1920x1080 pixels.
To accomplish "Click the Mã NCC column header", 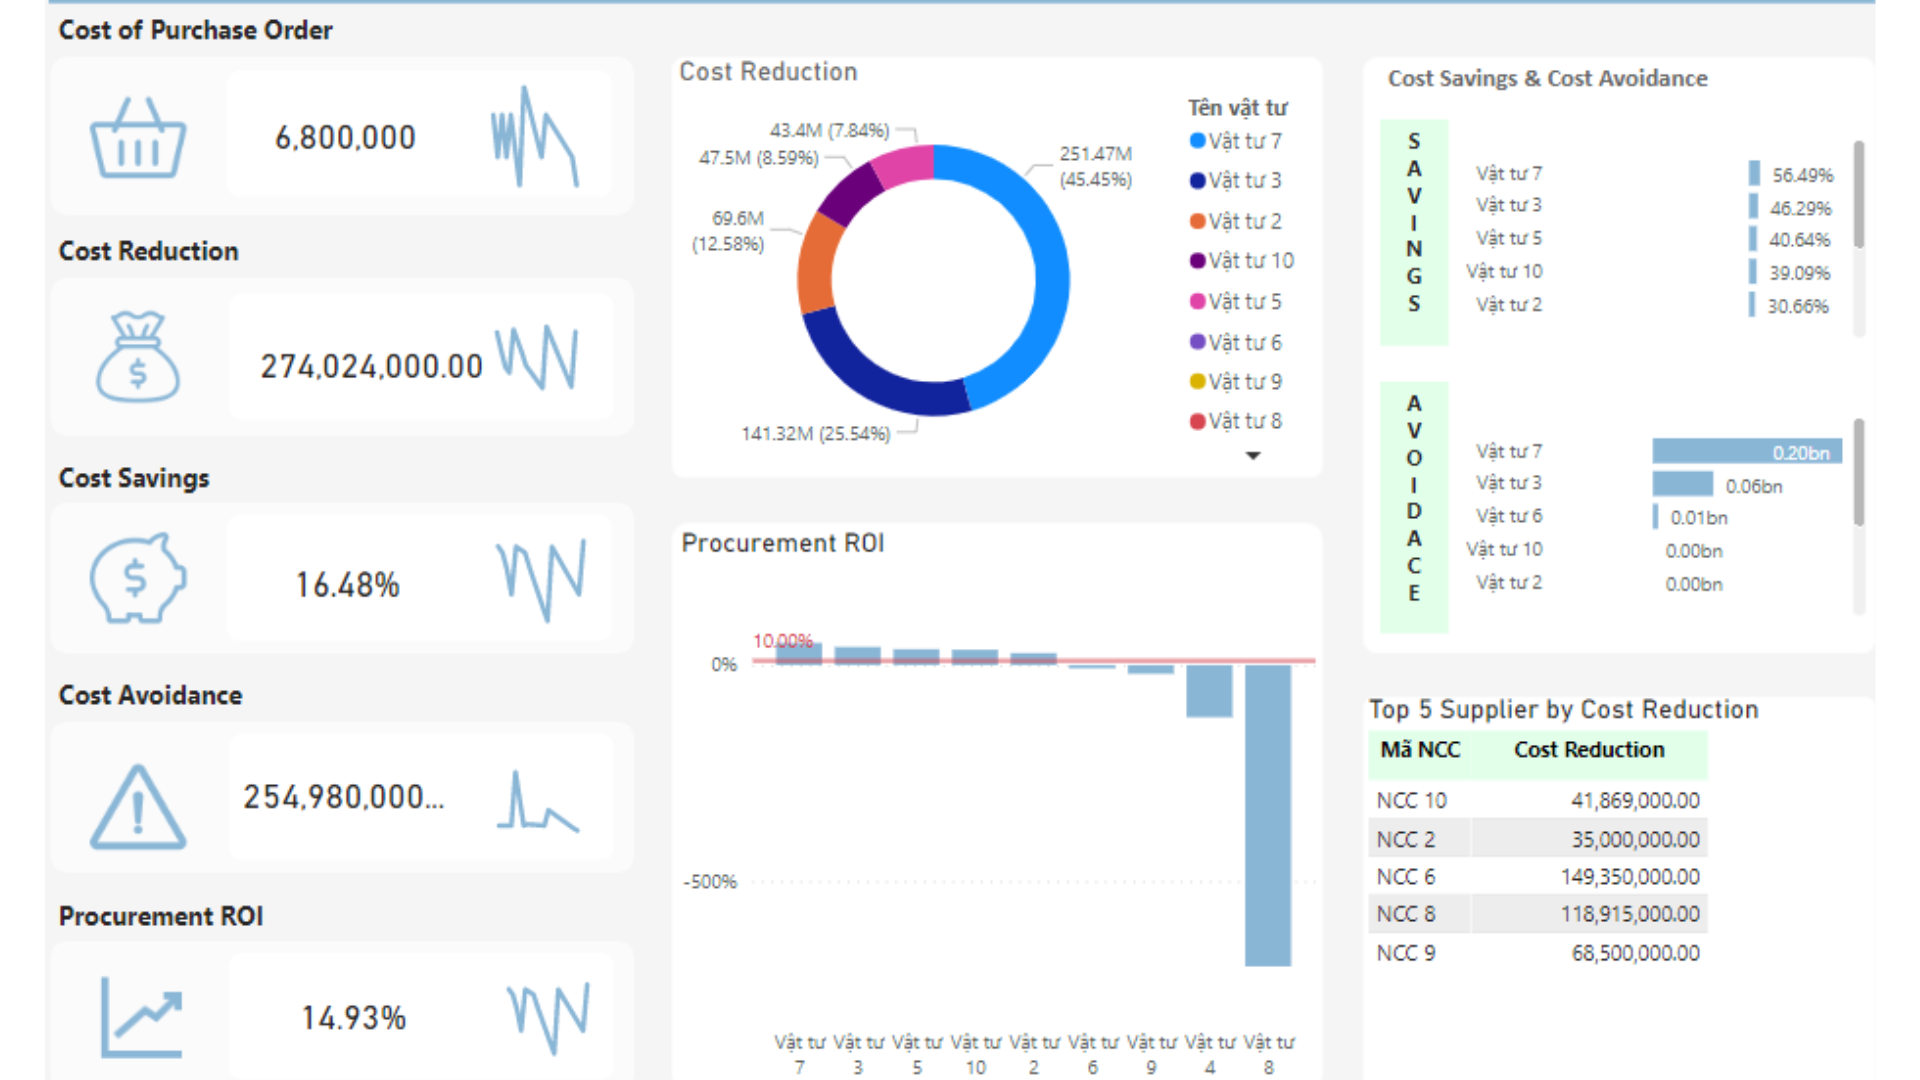I will 1421,750.
